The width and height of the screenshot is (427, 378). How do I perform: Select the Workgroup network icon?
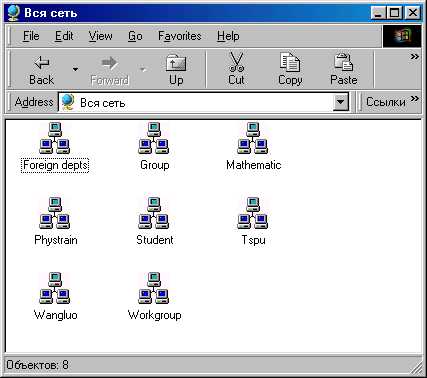click(154, 288)
